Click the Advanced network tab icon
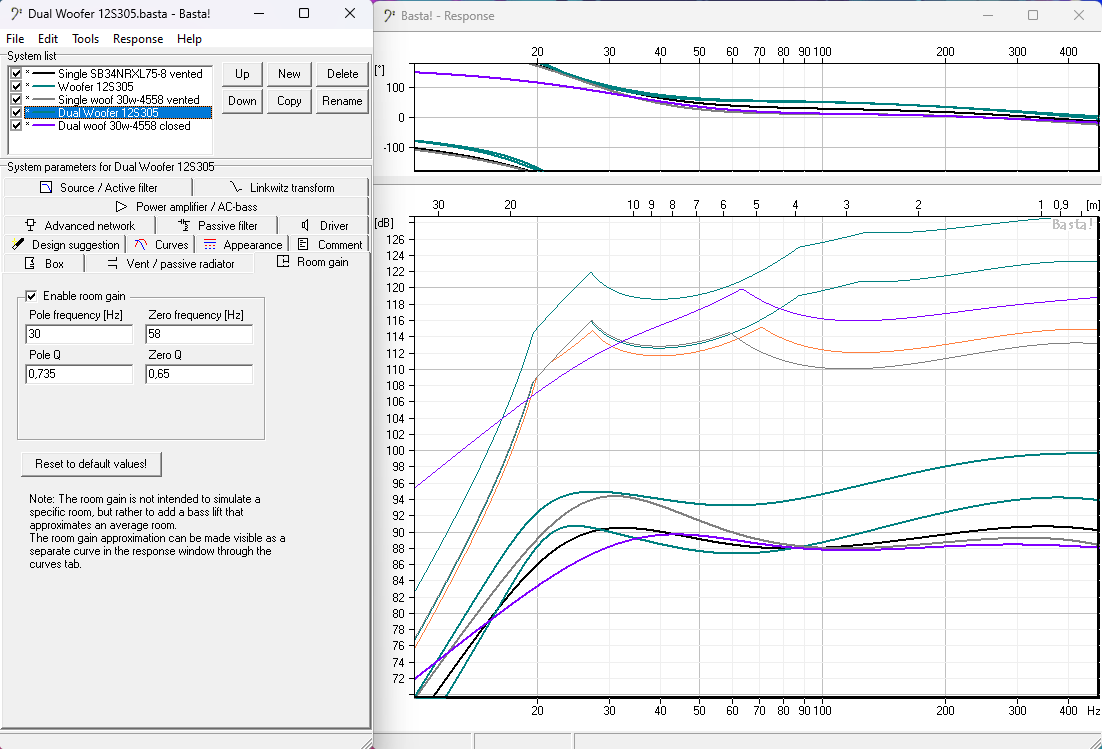Image resolution: width=1102 pixels, height=749 pixels. tap(30, 226)
